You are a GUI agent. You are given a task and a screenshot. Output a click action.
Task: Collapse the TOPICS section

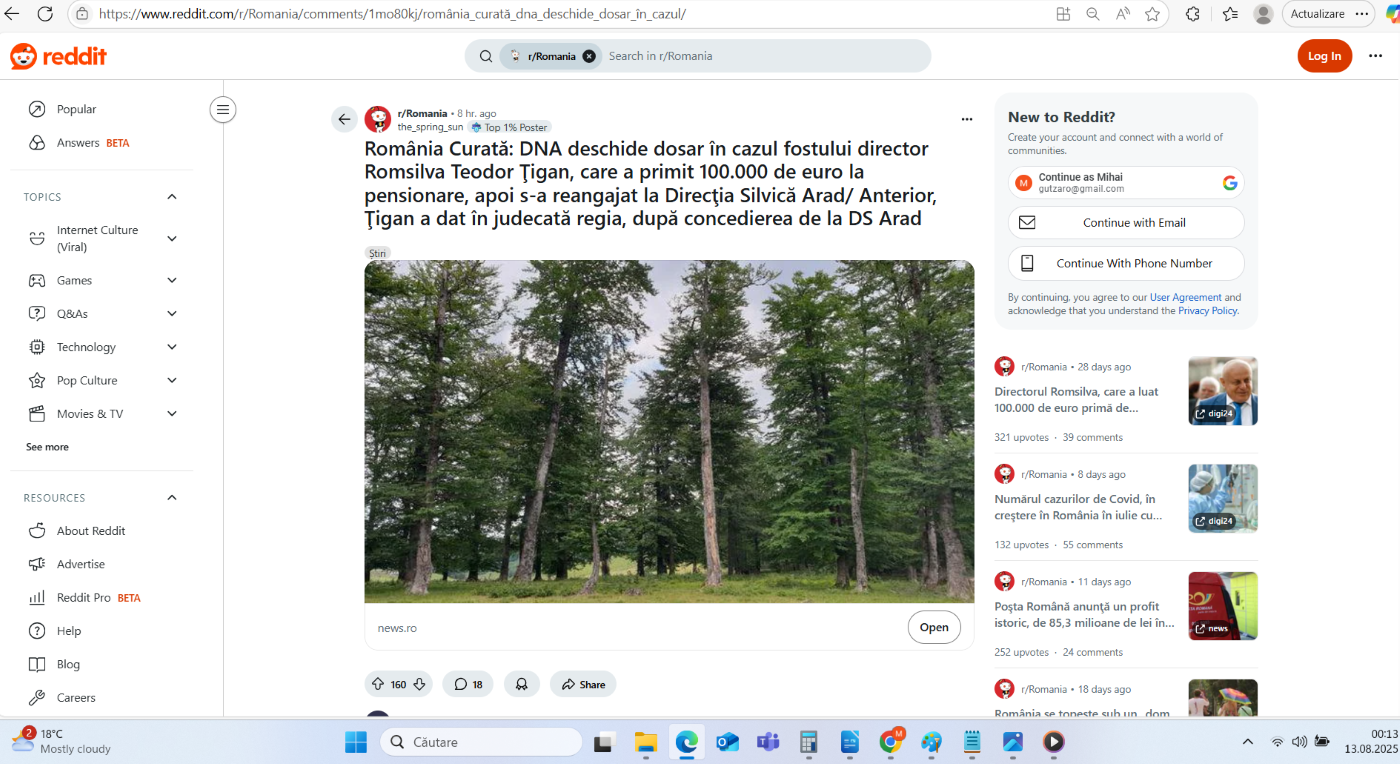pos(171,196)
